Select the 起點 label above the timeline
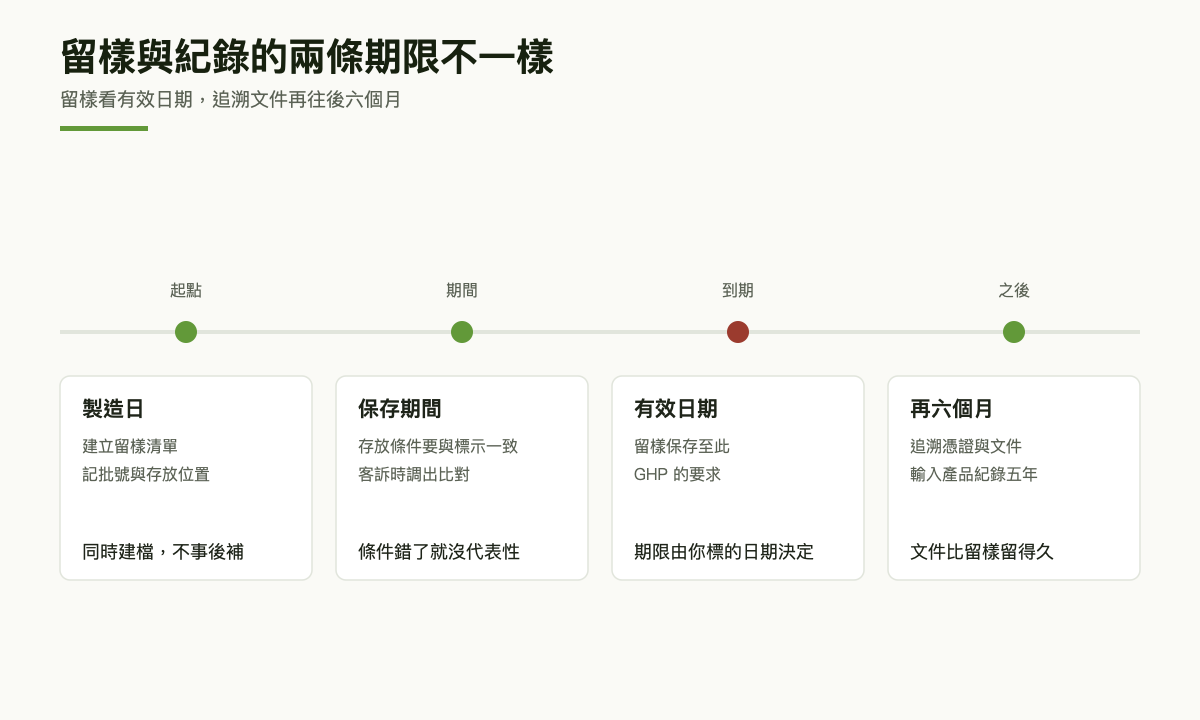The image size is (1200, 720). click(x=186, y=290)
